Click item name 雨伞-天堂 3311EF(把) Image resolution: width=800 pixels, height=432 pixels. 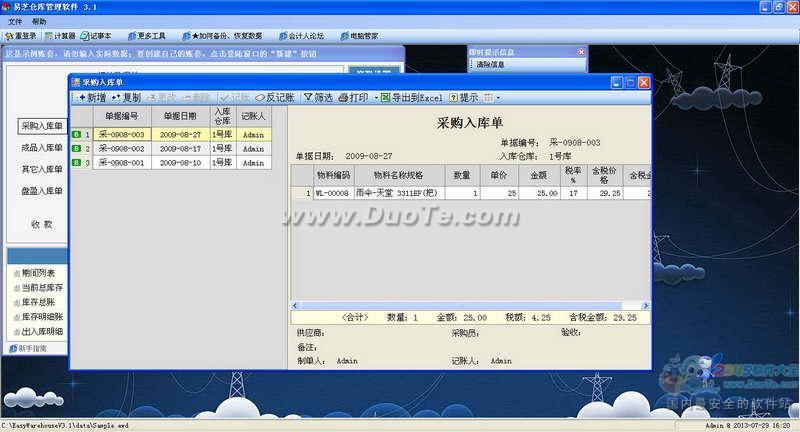[x=397, y=193]
